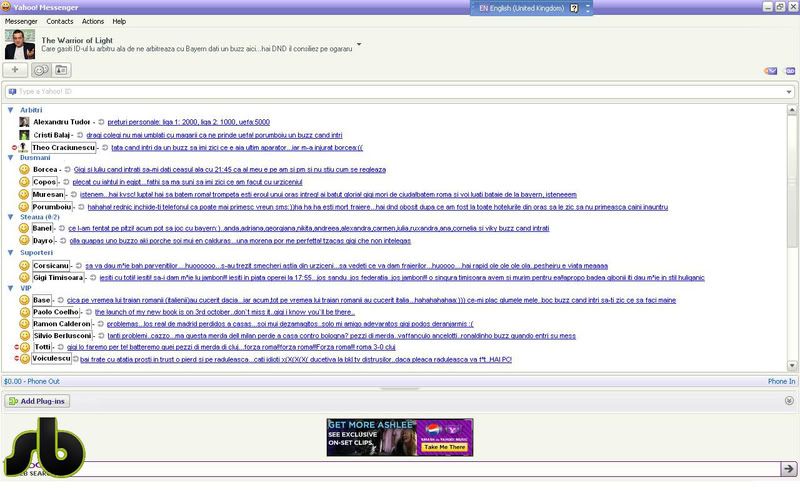The width and height of the screenshot is (800, 500).
Task: Open Help menu
Action: coord(119,21)
